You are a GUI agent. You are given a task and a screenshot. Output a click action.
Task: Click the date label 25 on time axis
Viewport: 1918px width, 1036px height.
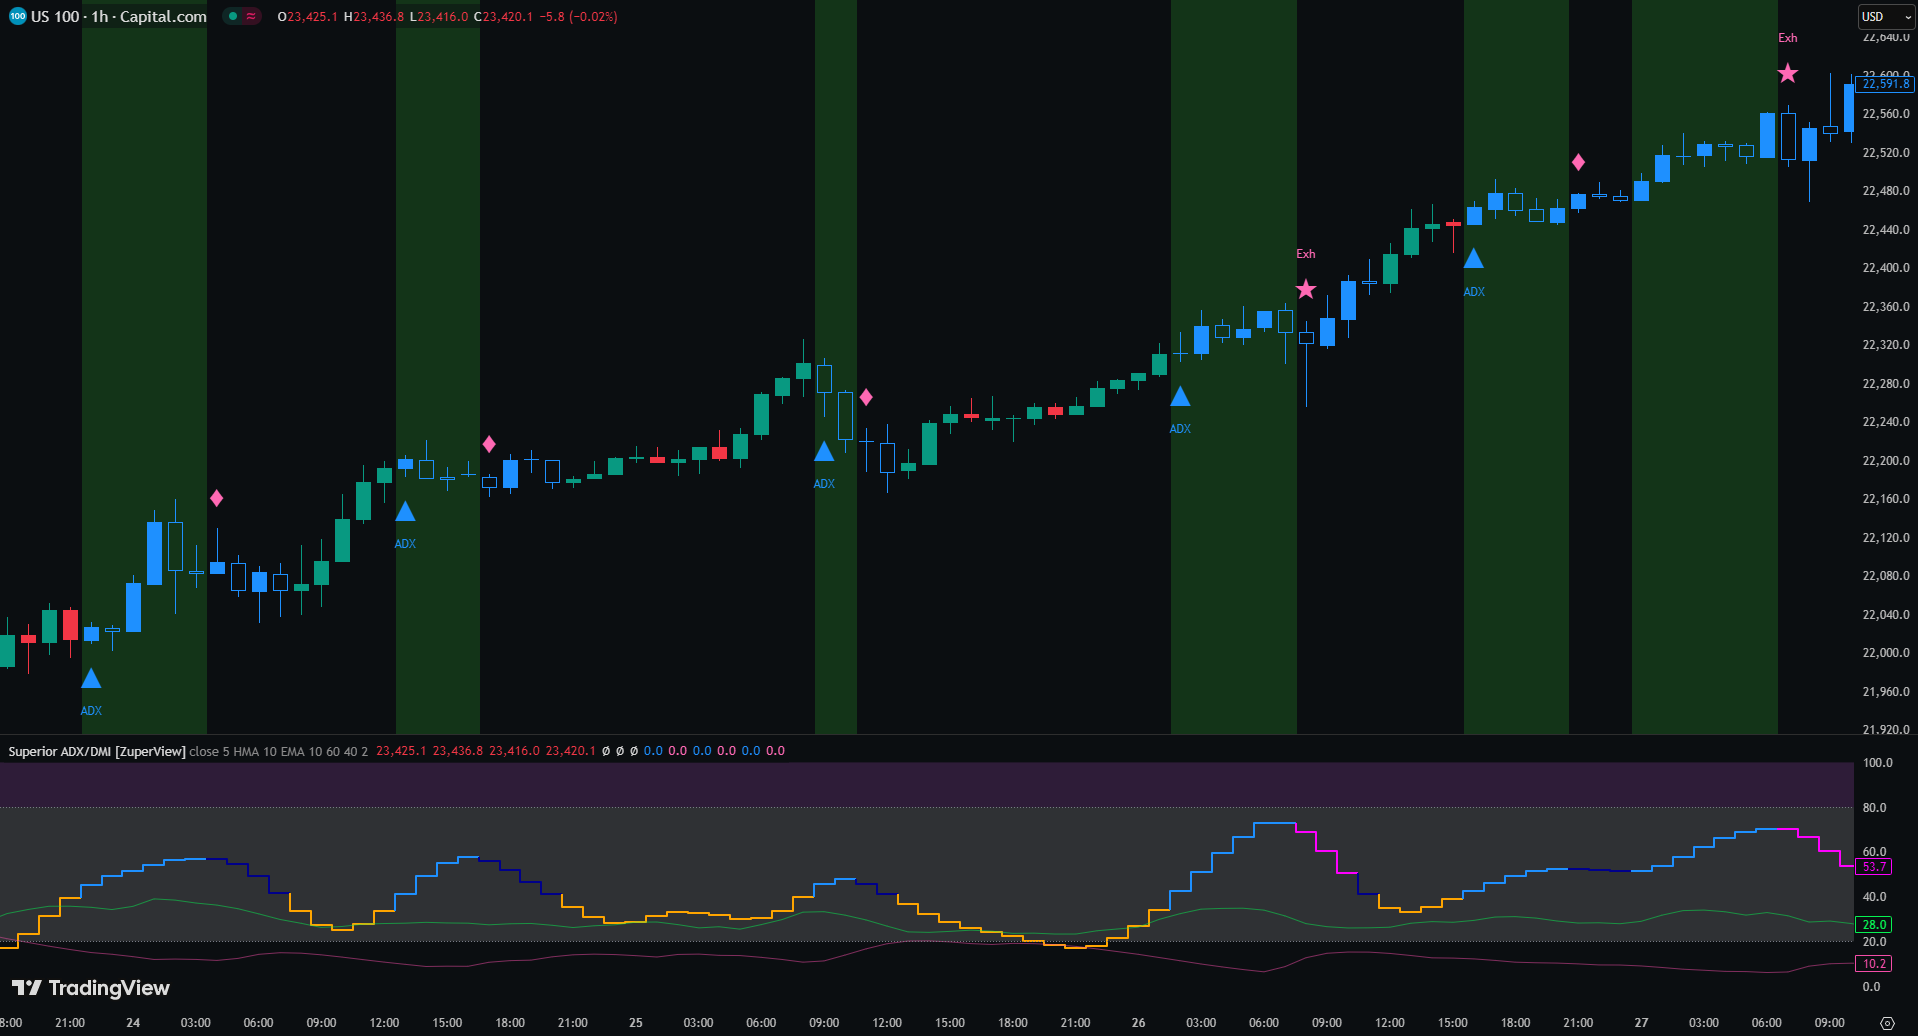point(636,1023)
